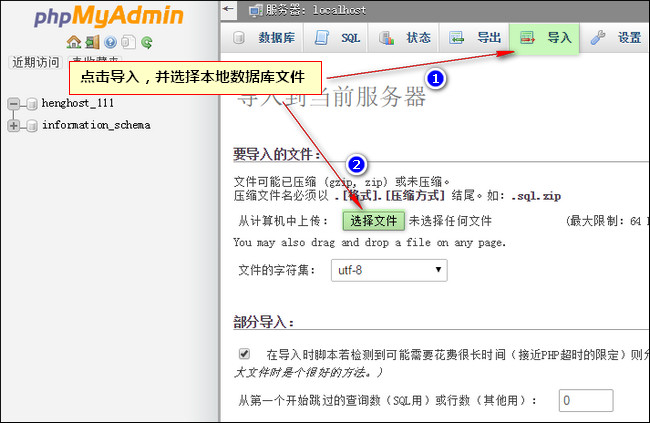Click the 部分导入 heading
The width and height of the screenshot is (650, 423).
[264, 322]
